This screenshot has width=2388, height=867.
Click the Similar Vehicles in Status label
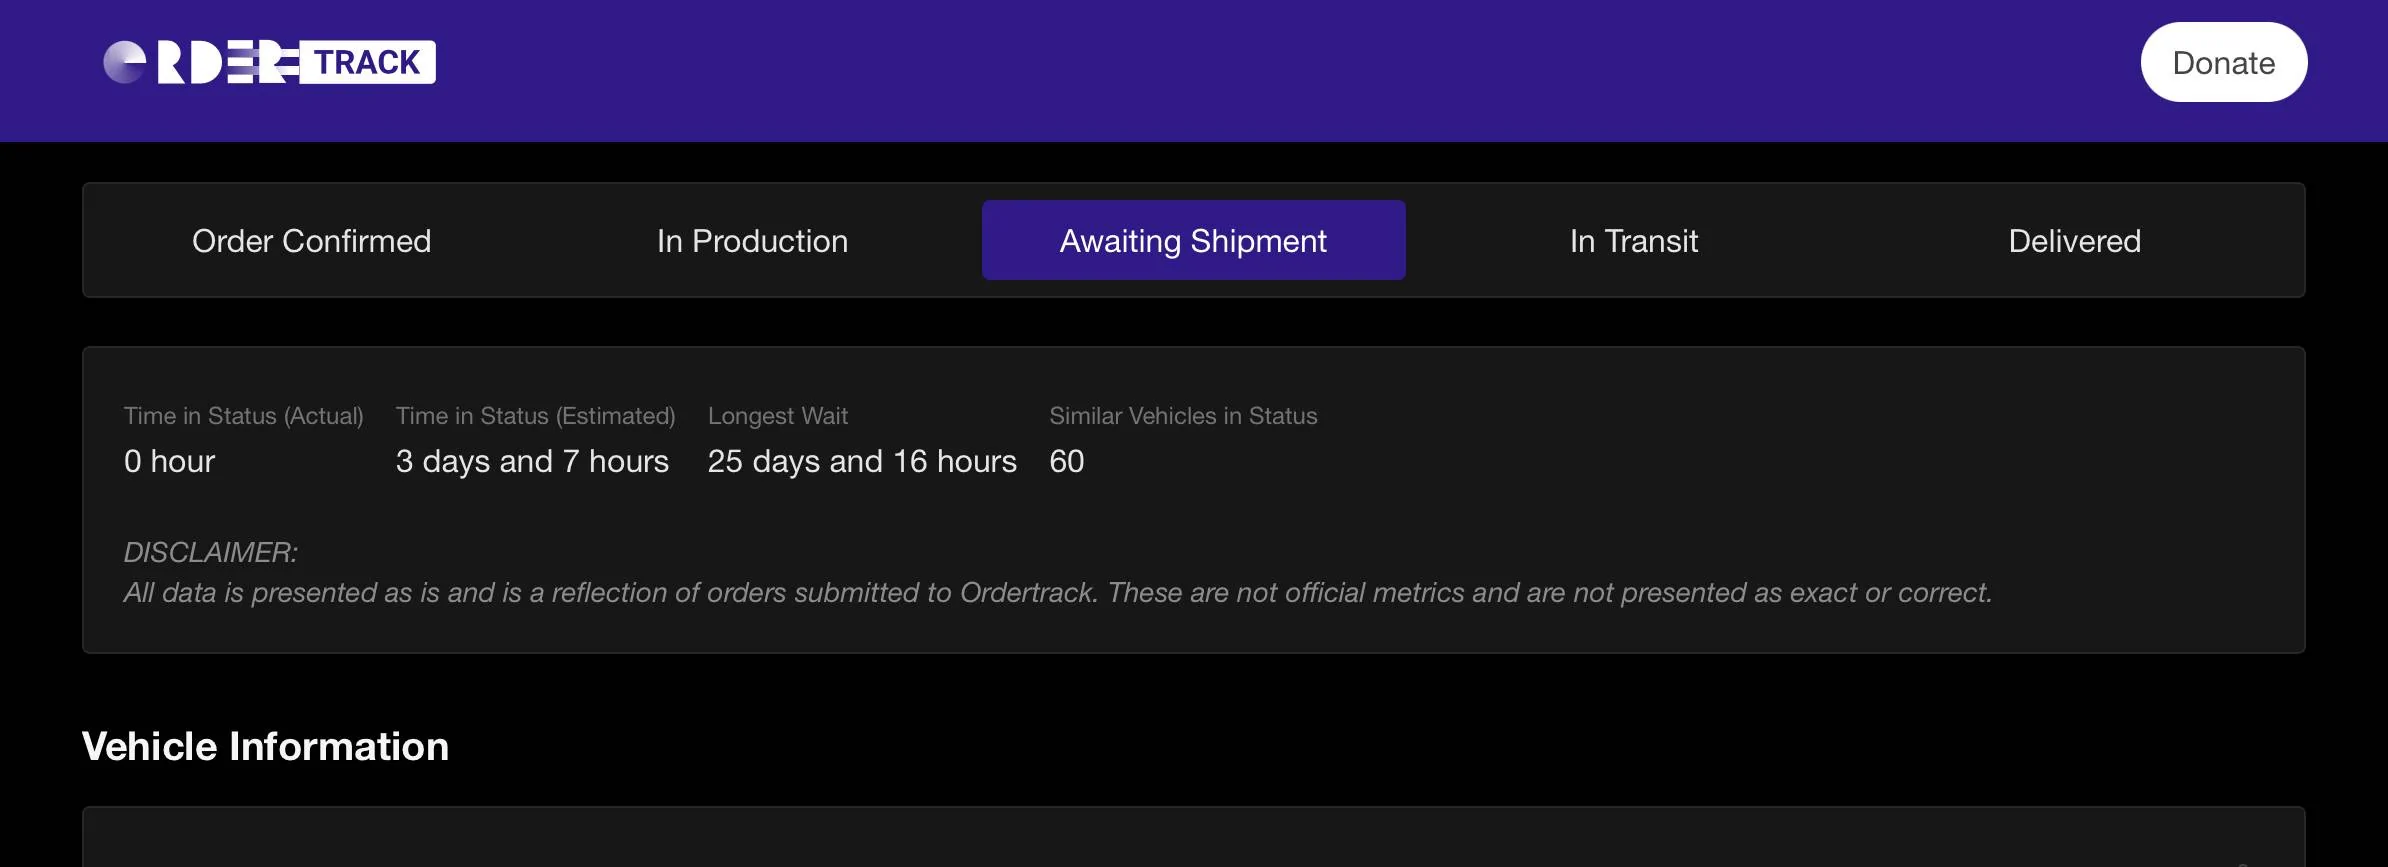[1182, 416]
